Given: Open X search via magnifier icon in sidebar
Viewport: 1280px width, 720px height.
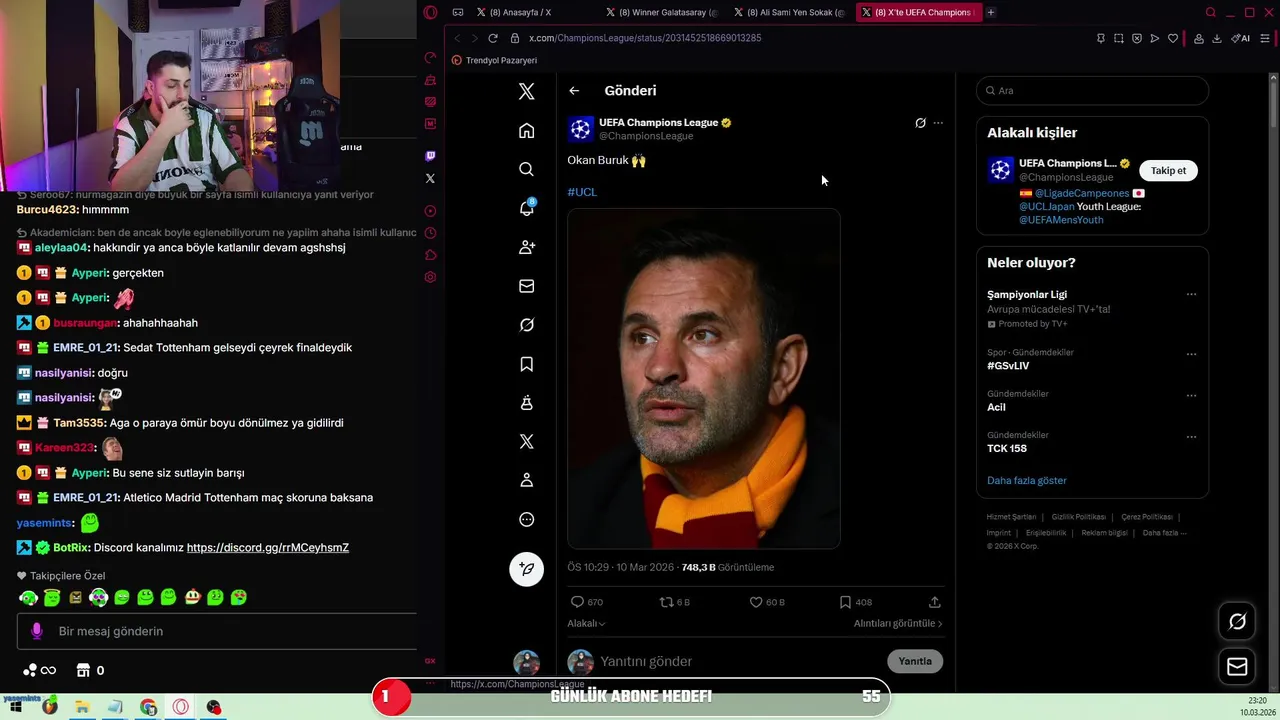Looking at the screenshot, I should [x=527, y=169].
